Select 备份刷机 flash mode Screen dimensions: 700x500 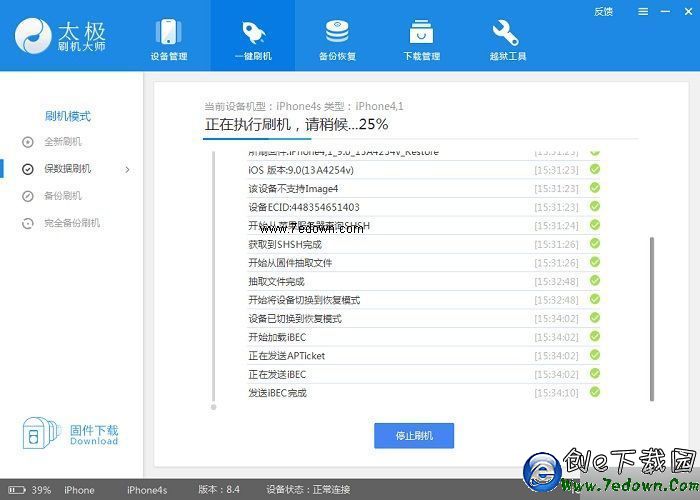pos(62,196)
